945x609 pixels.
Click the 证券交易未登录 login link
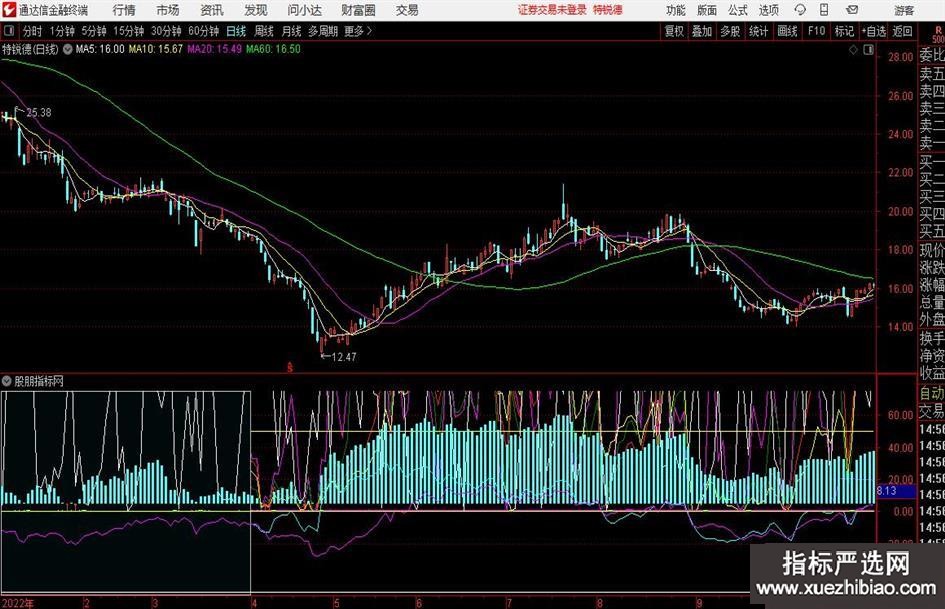(x=552, y=10)
